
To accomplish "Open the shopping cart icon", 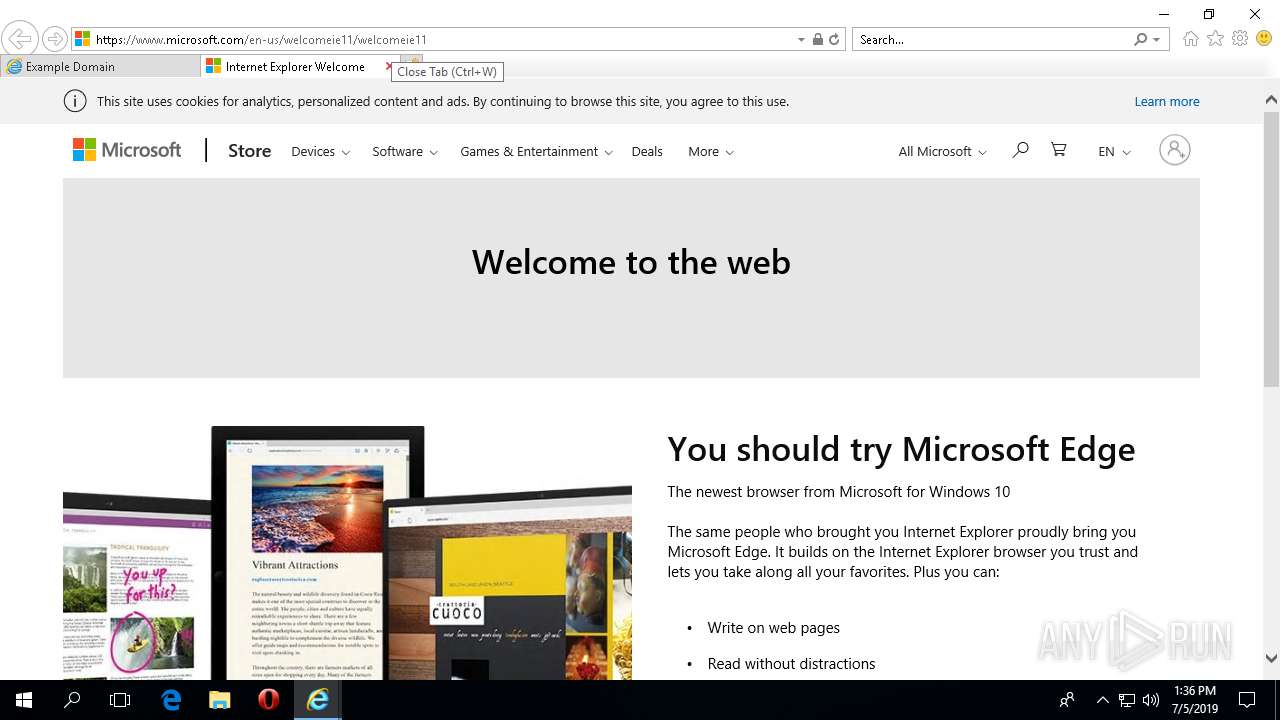I will point(1058,150).
